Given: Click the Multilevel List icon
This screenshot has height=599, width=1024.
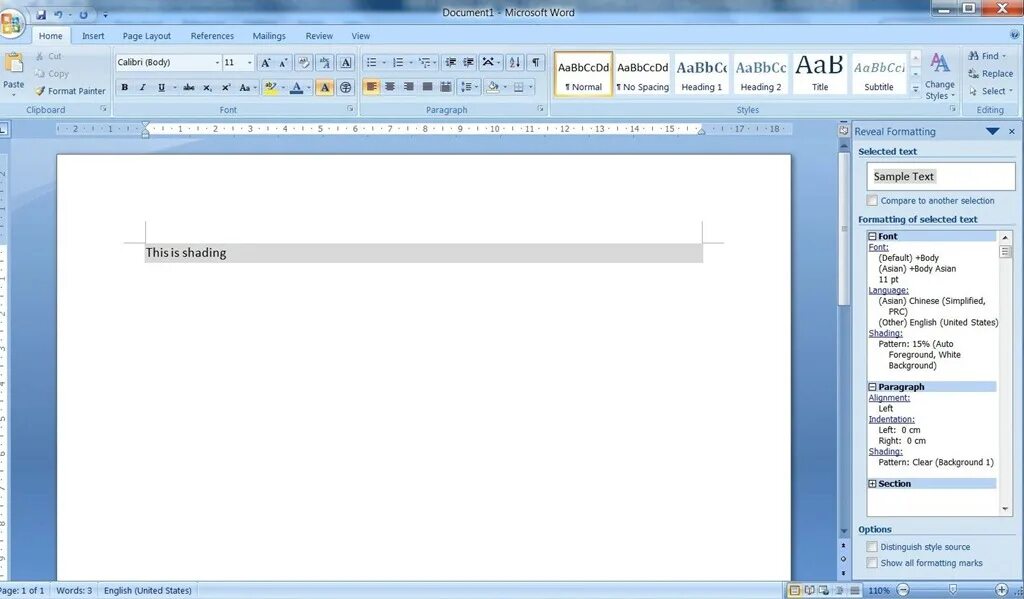Looking at the screenshot, I should [424, 63].
